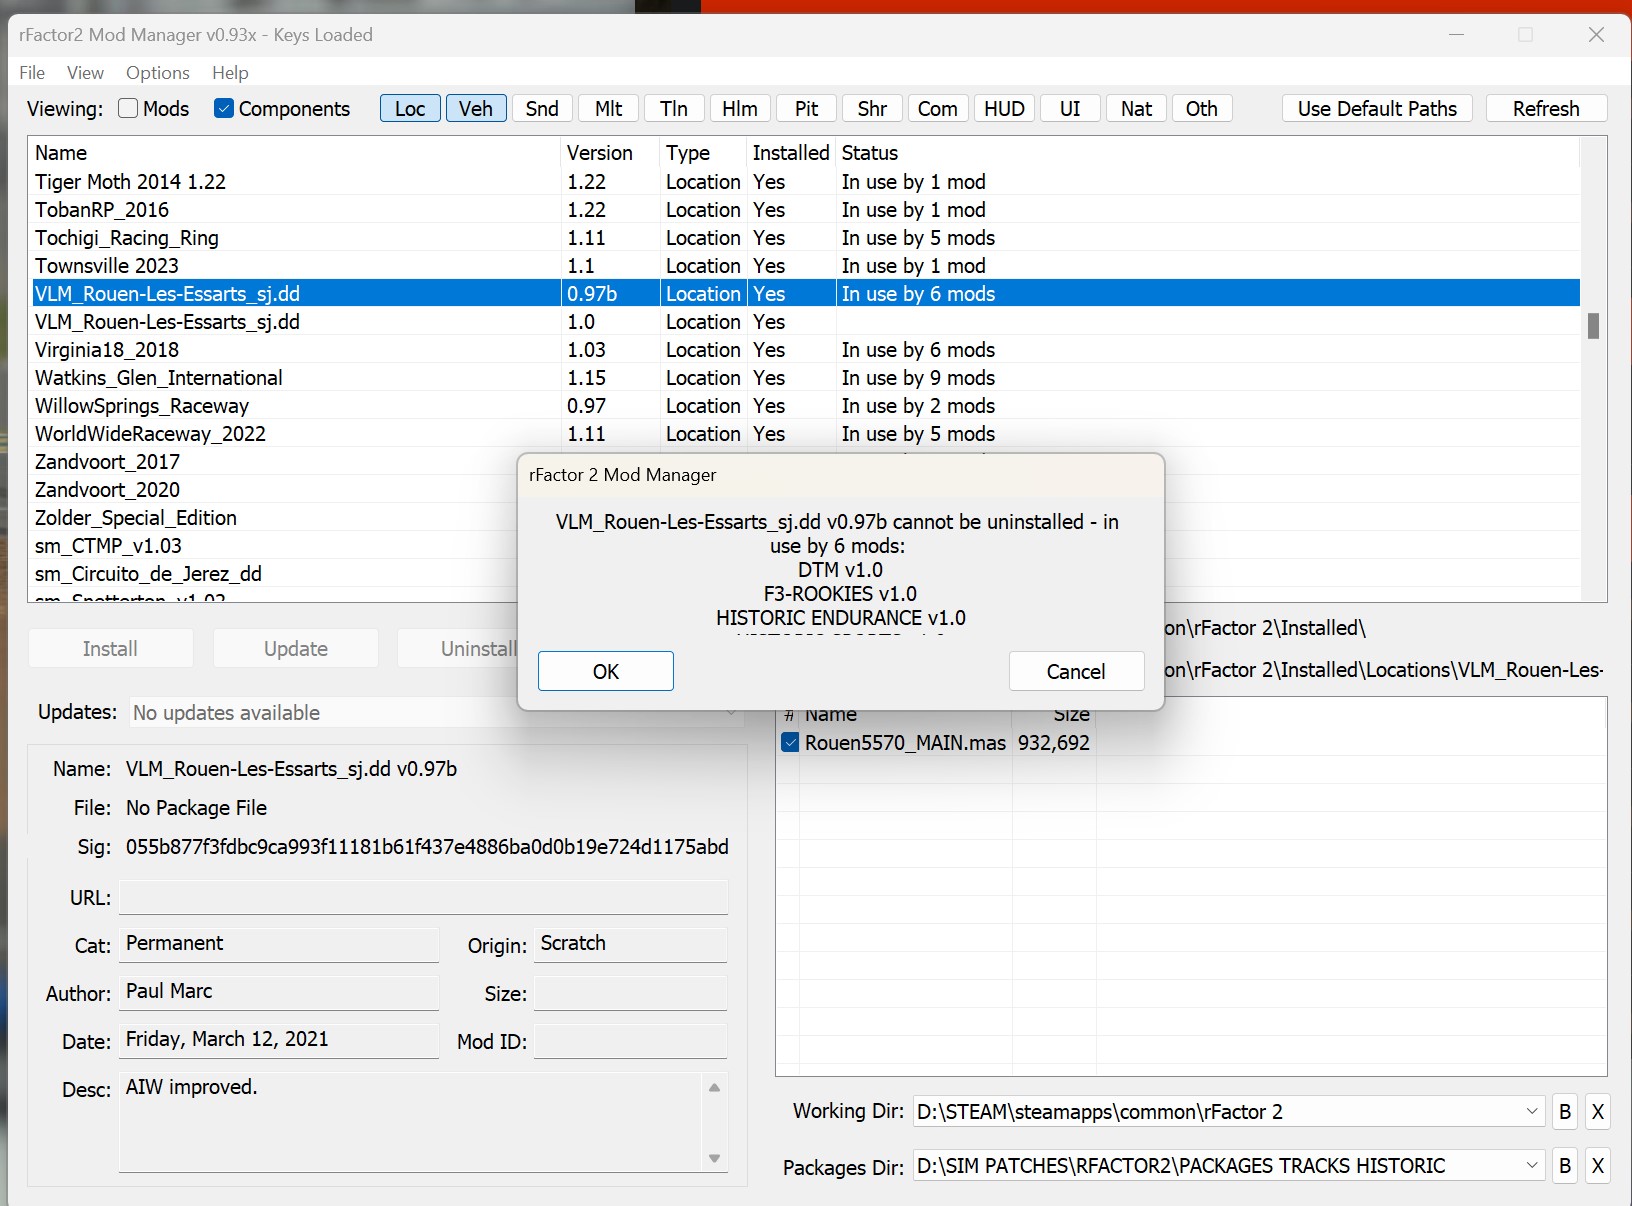Select Townsville 2023 row
The width and height of the screenshot is (1632, 1206).
[x=804, y=266]
